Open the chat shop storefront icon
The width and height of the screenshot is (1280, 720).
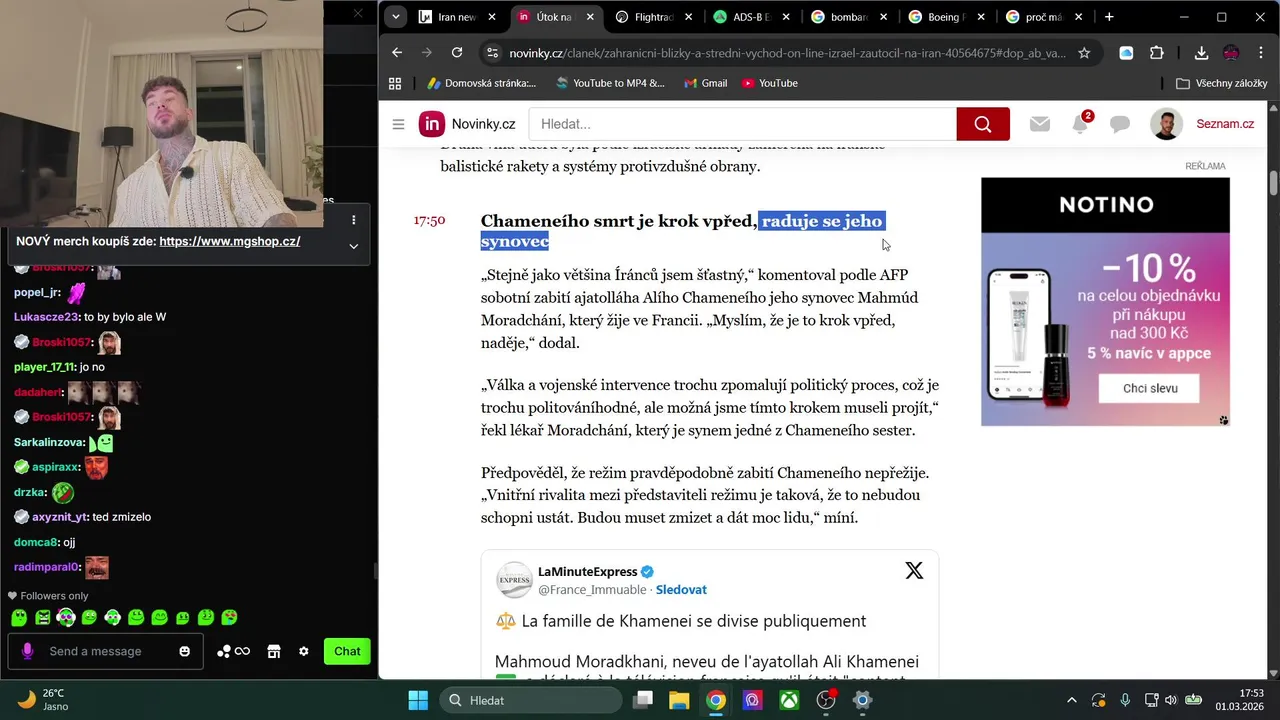[x=273, y=651]
